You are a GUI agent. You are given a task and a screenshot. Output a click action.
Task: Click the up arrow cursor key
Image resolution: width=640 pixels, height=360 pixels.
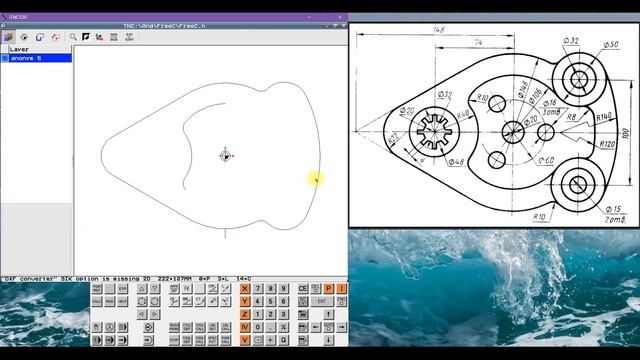coord(329,314)
